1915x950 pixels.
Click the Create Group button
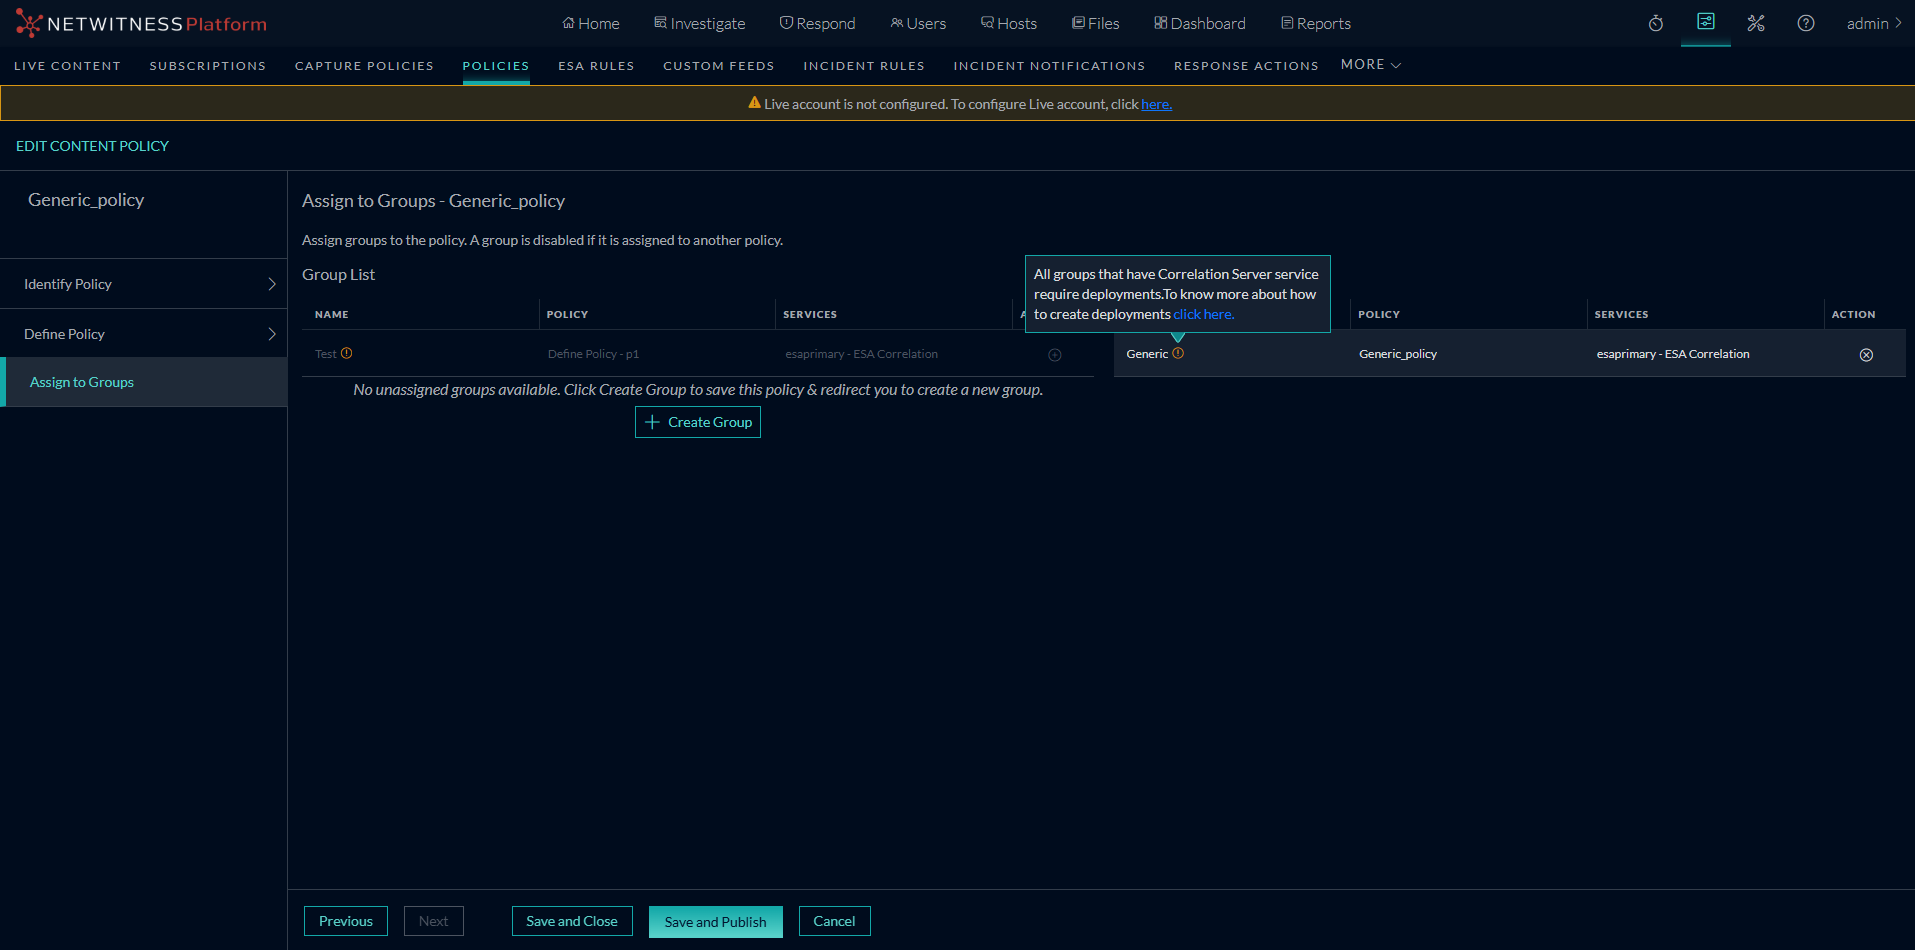click(x=698, y=422)
